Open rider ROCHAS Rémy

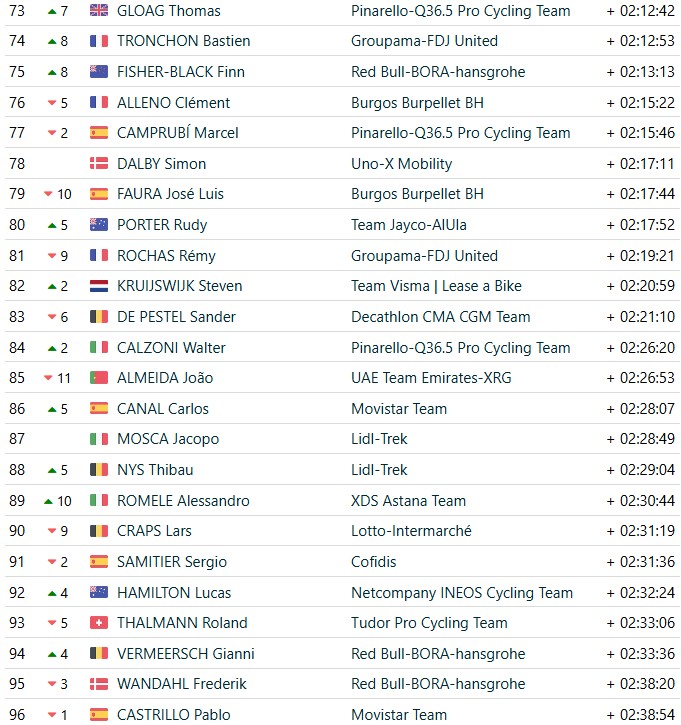pos(166,255)
